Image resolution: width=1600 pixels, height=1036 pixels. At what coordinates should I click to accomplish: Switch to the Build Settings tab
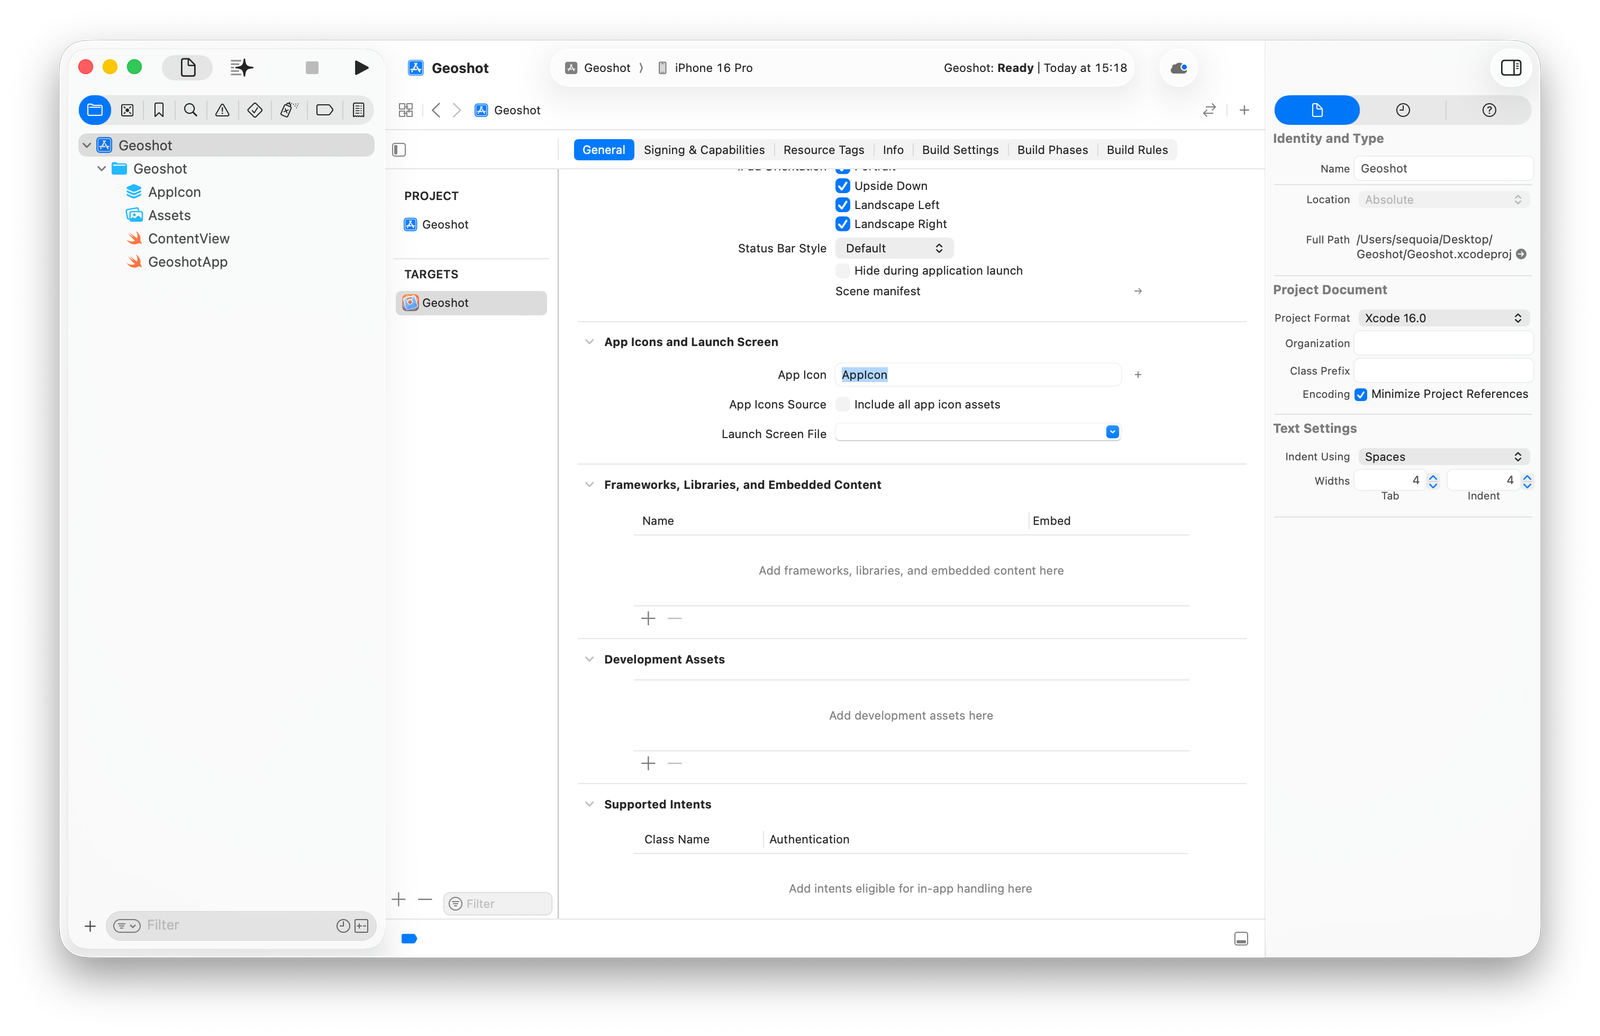(959, 149)
